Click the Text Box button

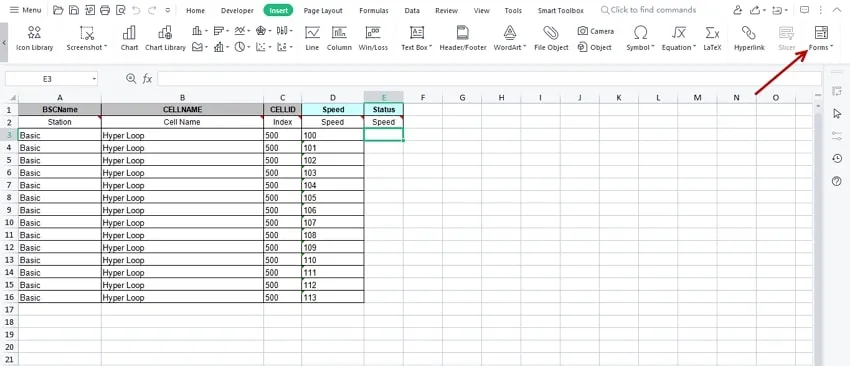[416, 38]
